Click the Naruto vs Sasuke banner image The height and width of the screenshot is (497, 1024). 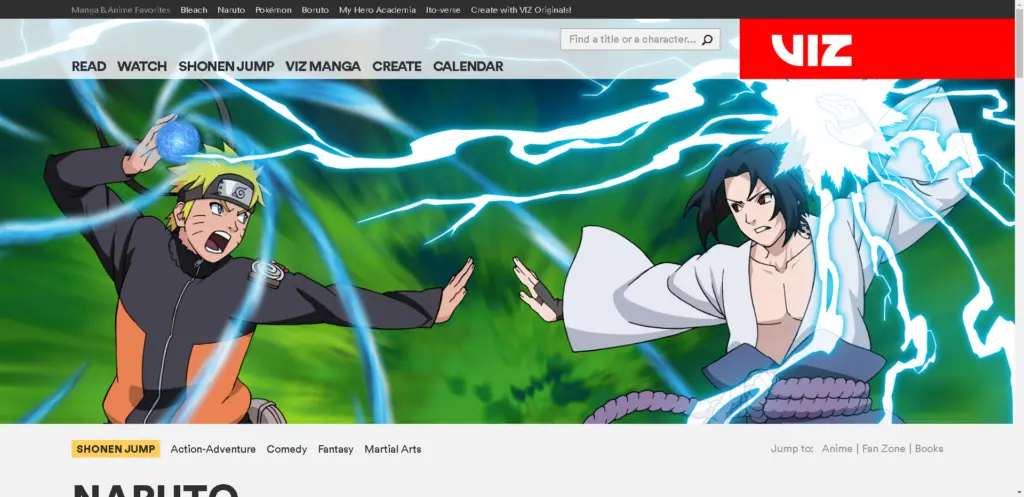(506, 251)
